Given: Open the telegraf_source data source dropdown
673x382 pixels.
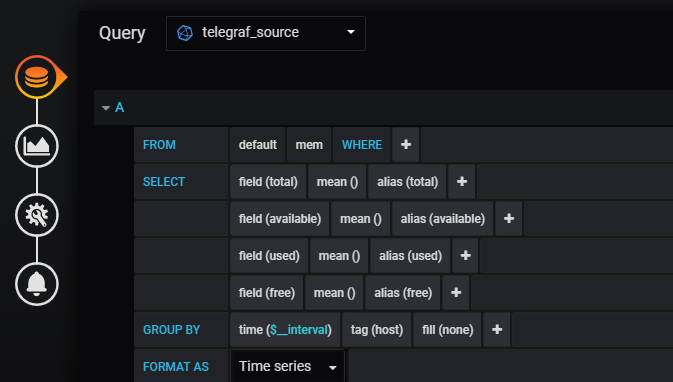Looking at the screenshot, I should pos(266,33).
